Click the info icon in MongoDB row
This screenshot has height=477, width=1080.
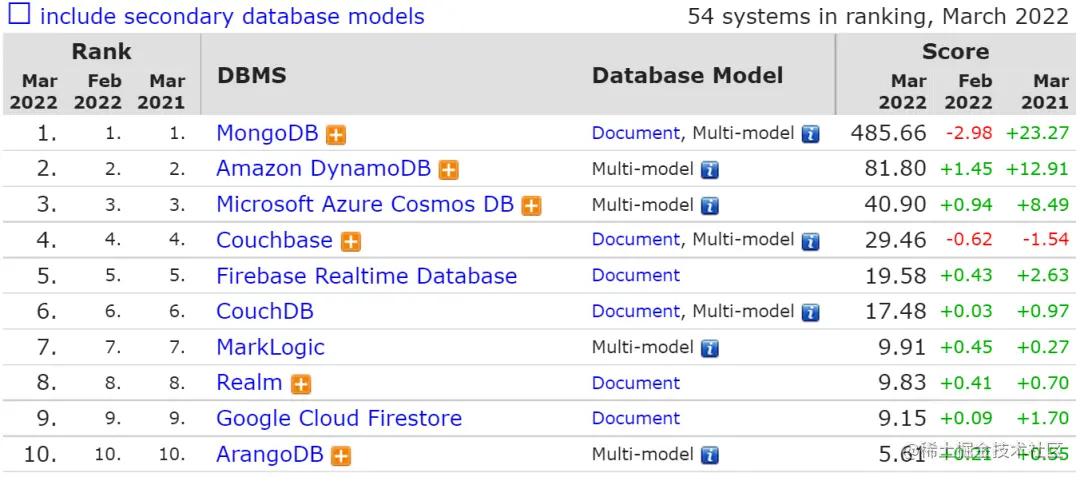[x=810, y=134]
